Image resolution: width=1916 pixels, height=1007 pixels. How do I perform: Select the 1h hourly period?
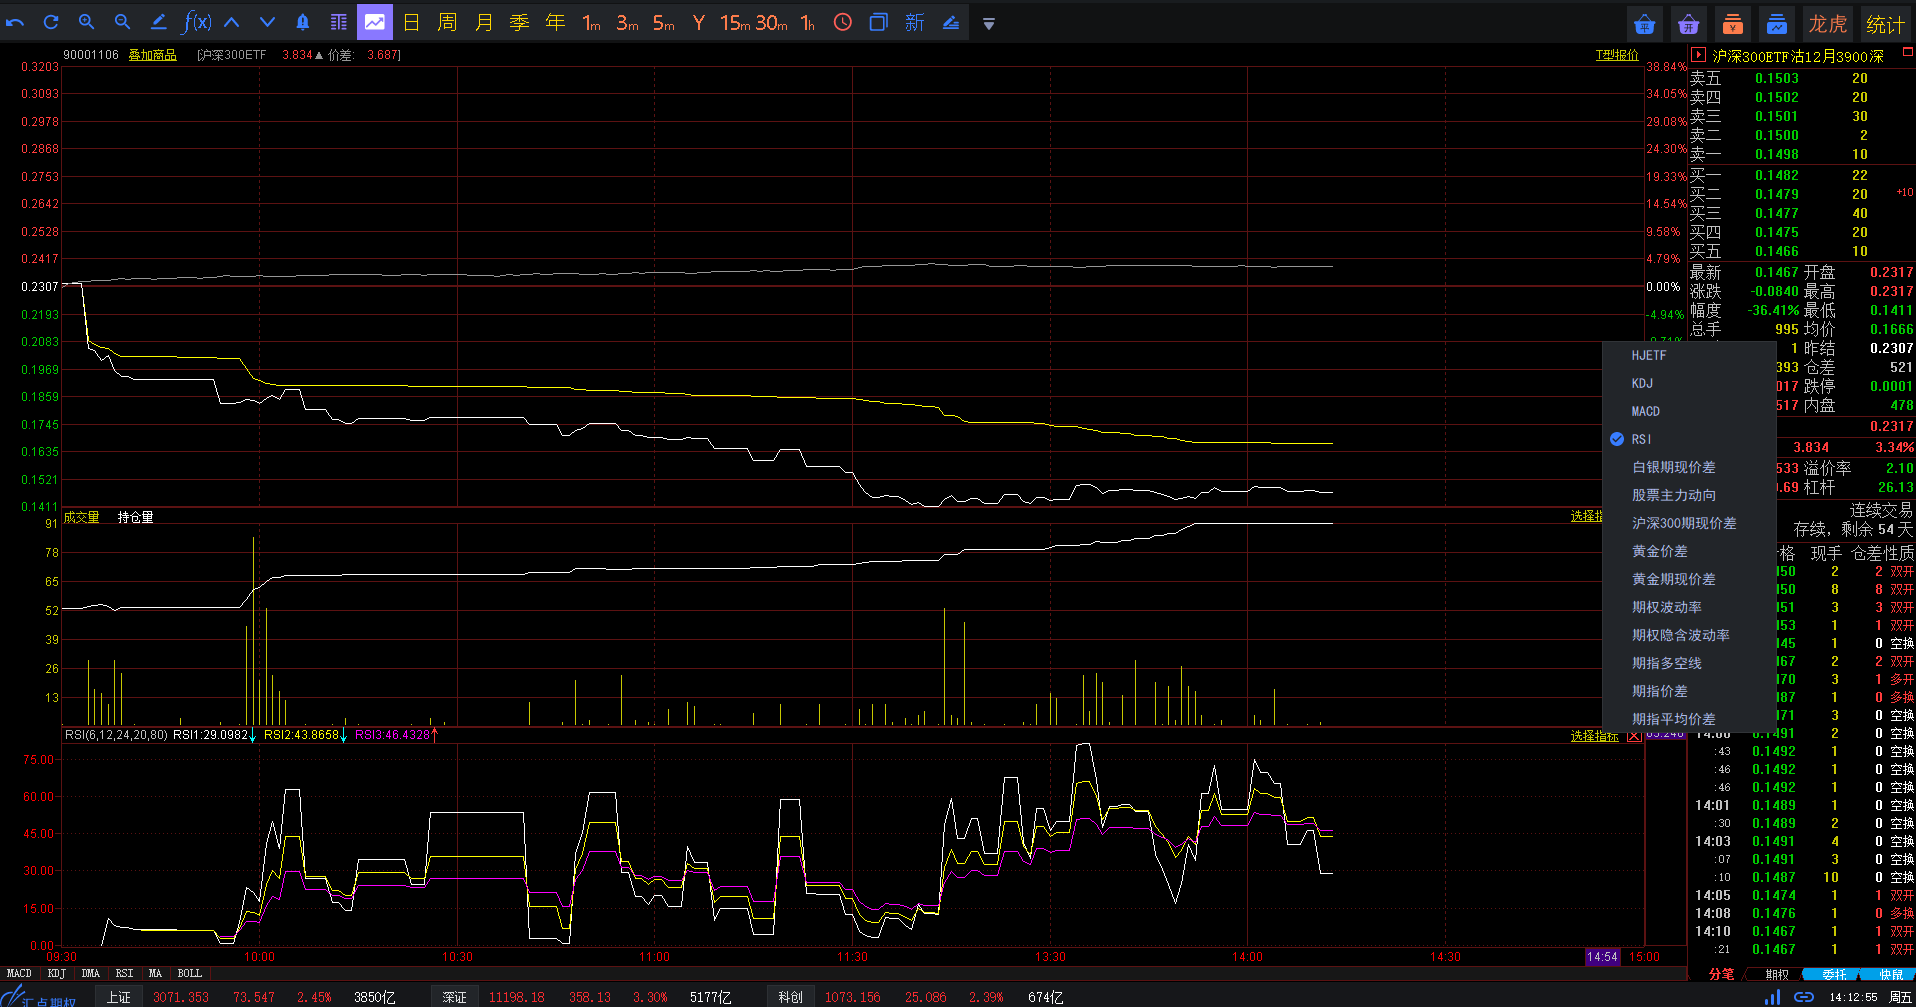click(807, 22)
